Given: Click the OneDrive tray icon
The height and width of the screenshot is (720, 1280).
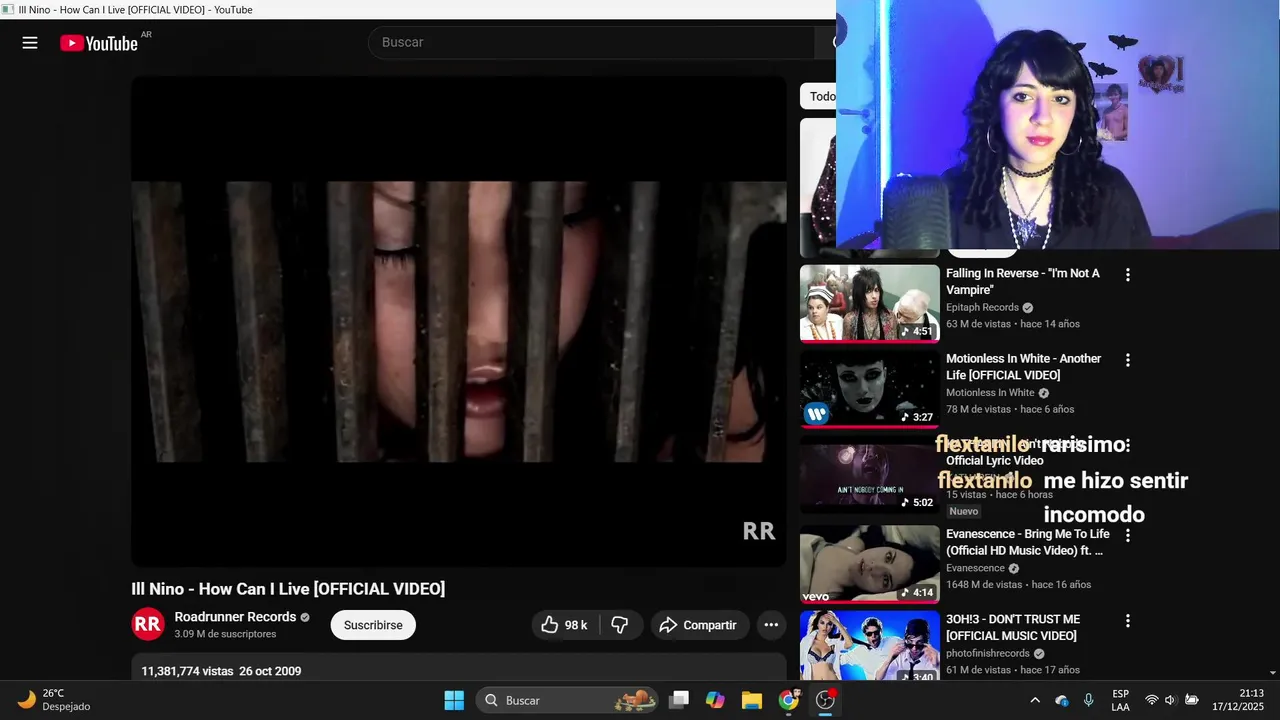Looking at the screenshot, I should pos(1062,700).
